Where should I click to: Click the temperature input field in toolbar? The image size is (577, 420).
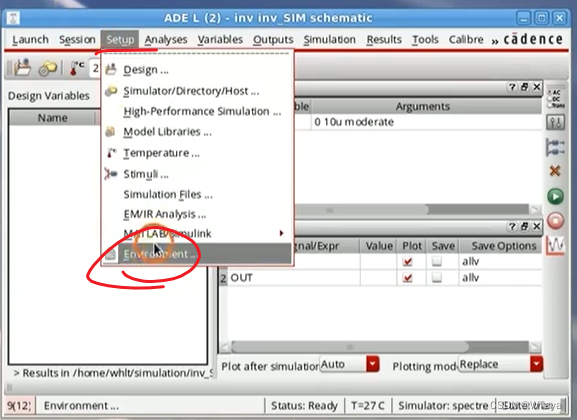coord(95,68)
